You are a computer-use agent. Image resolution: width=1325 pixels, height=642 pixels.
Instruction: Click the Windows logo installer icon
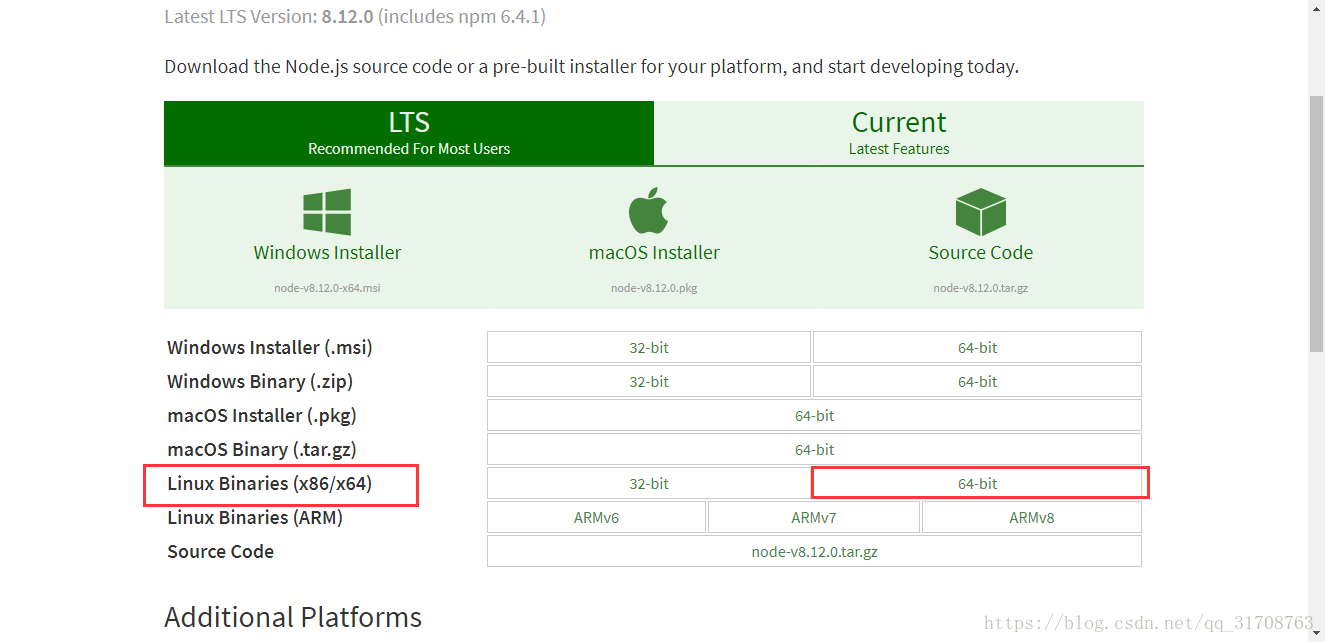pos(327,212)
